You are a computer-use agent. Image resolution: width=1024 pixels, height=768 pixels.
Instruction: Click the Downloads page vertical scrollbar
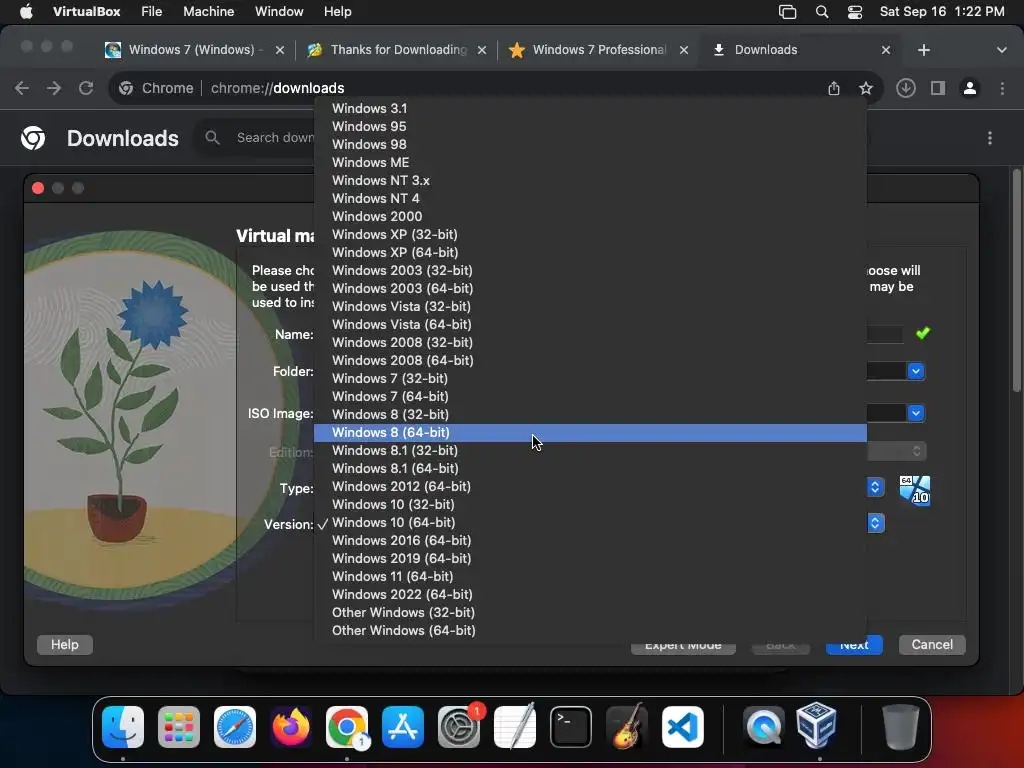coord(1016,281)
